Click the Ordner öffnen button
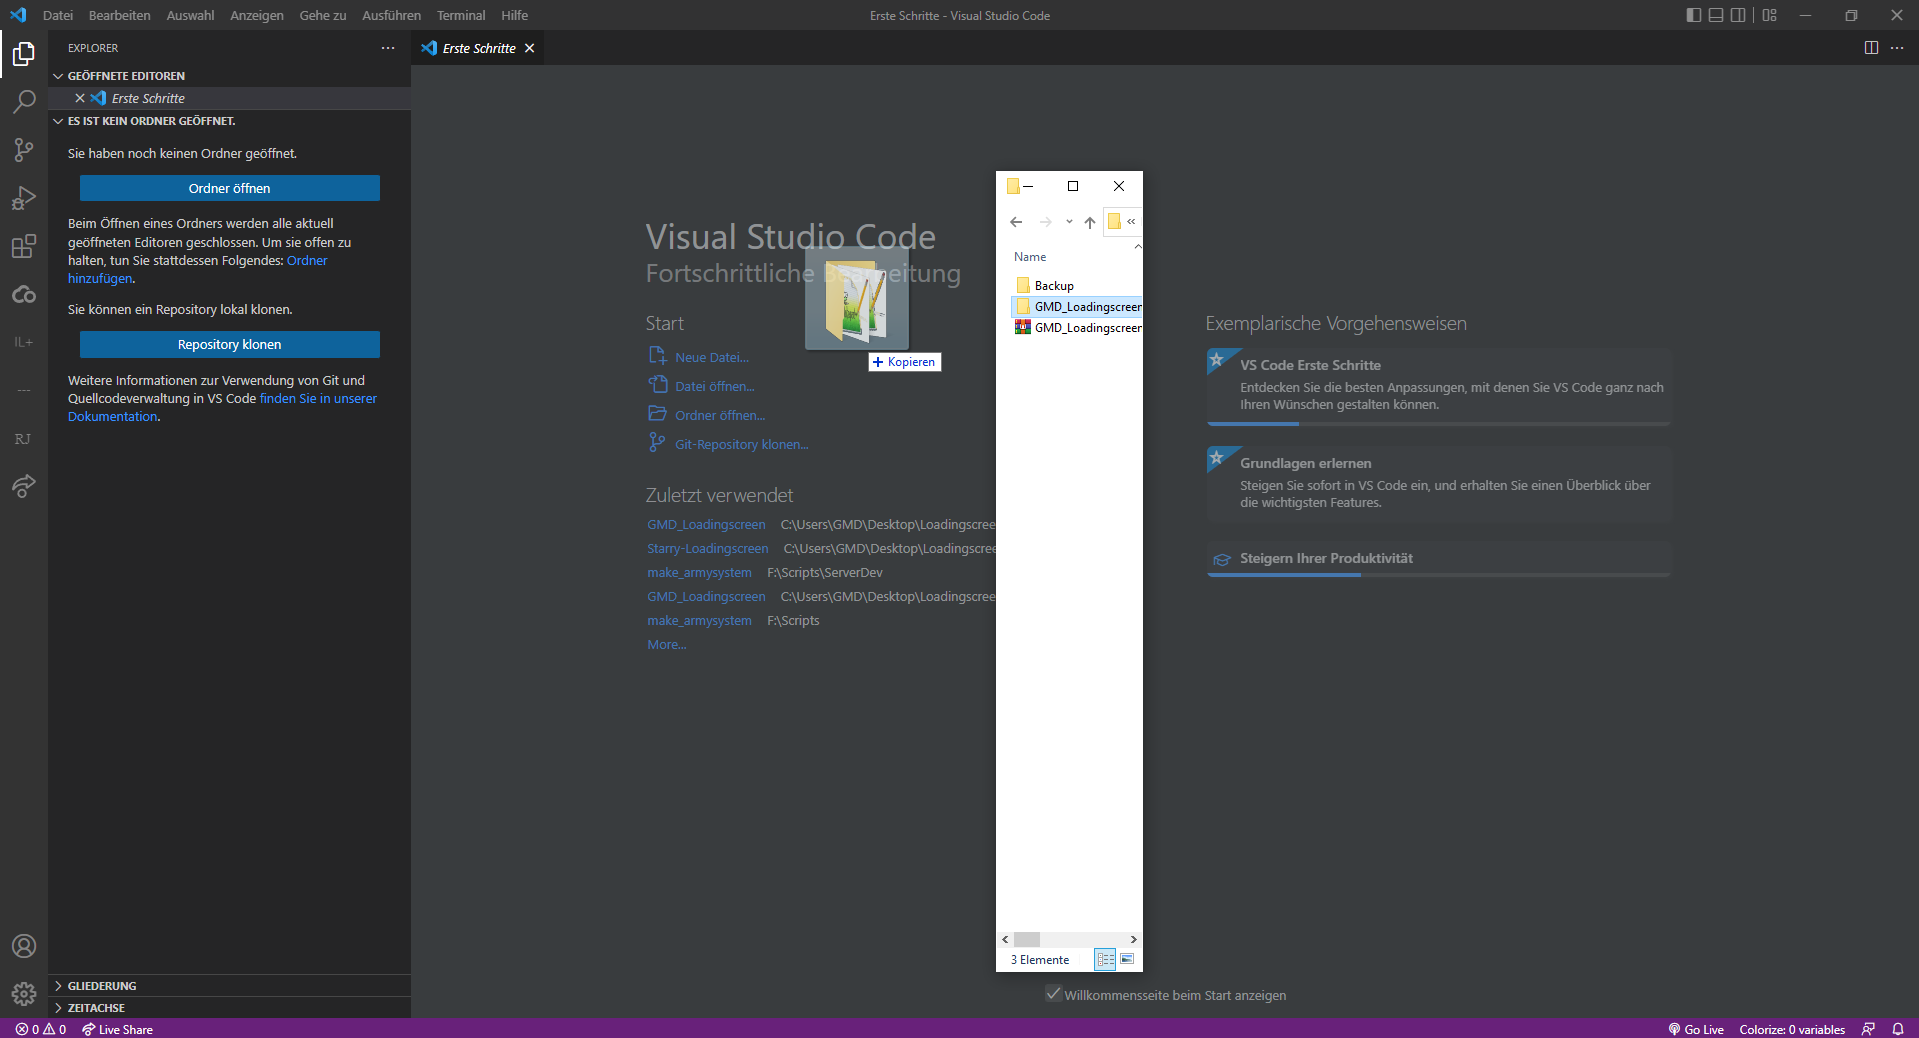Screen dimensions: 1919x1038 point(230,188)
